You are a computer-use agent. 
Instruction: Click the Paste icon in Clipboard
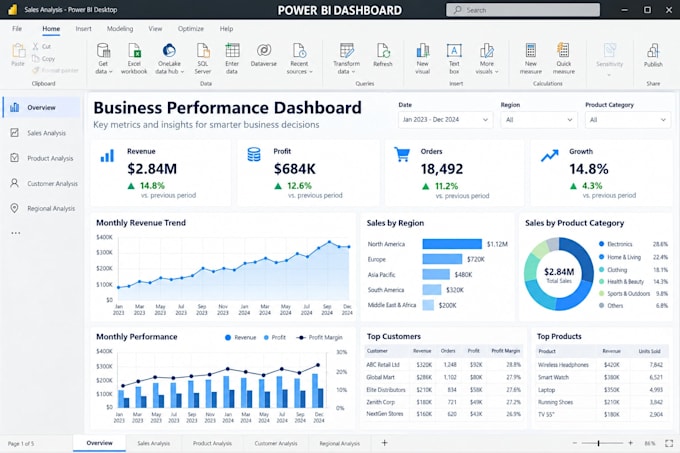coord(18,51)
